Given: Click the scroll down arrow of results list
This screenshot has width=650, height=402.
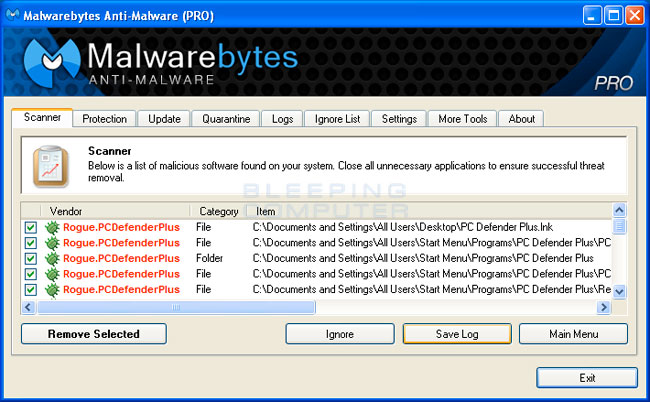Looking at the screenshot, I should click(619, 291).
